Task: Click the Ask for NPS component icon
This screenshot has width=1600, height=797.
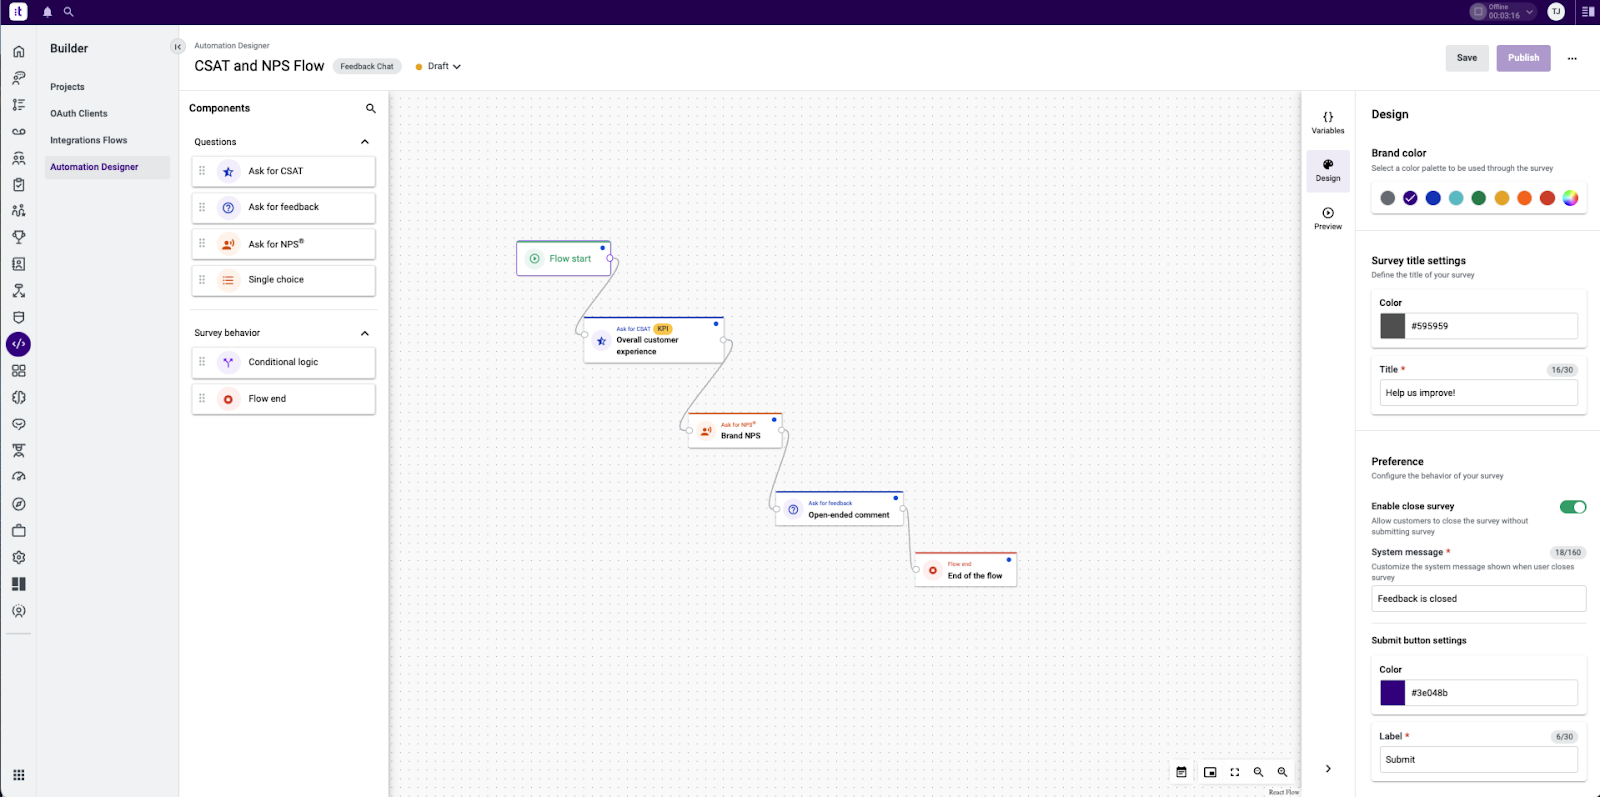Action: pos(228,244)
